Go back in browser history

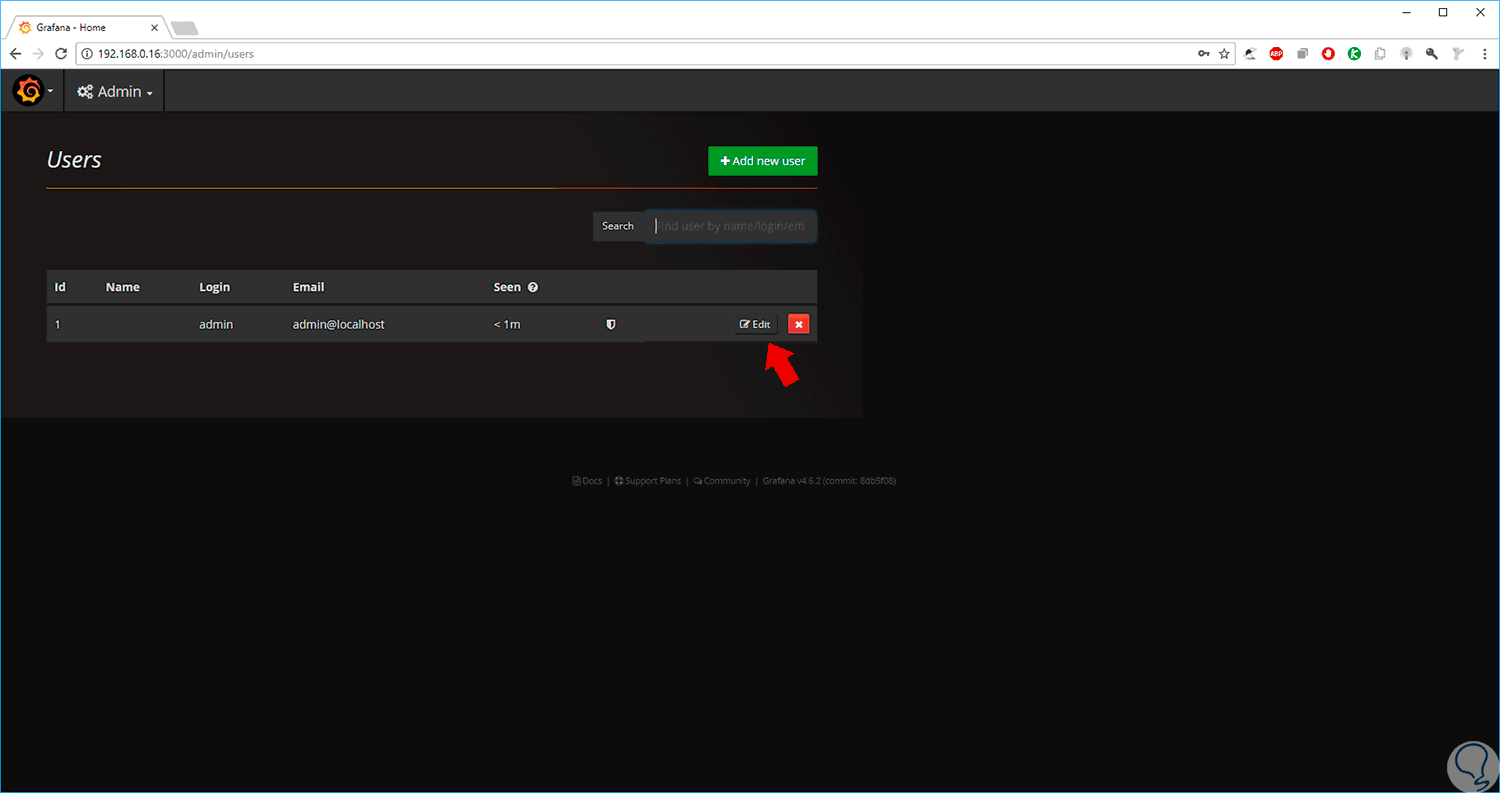point(15,54)
